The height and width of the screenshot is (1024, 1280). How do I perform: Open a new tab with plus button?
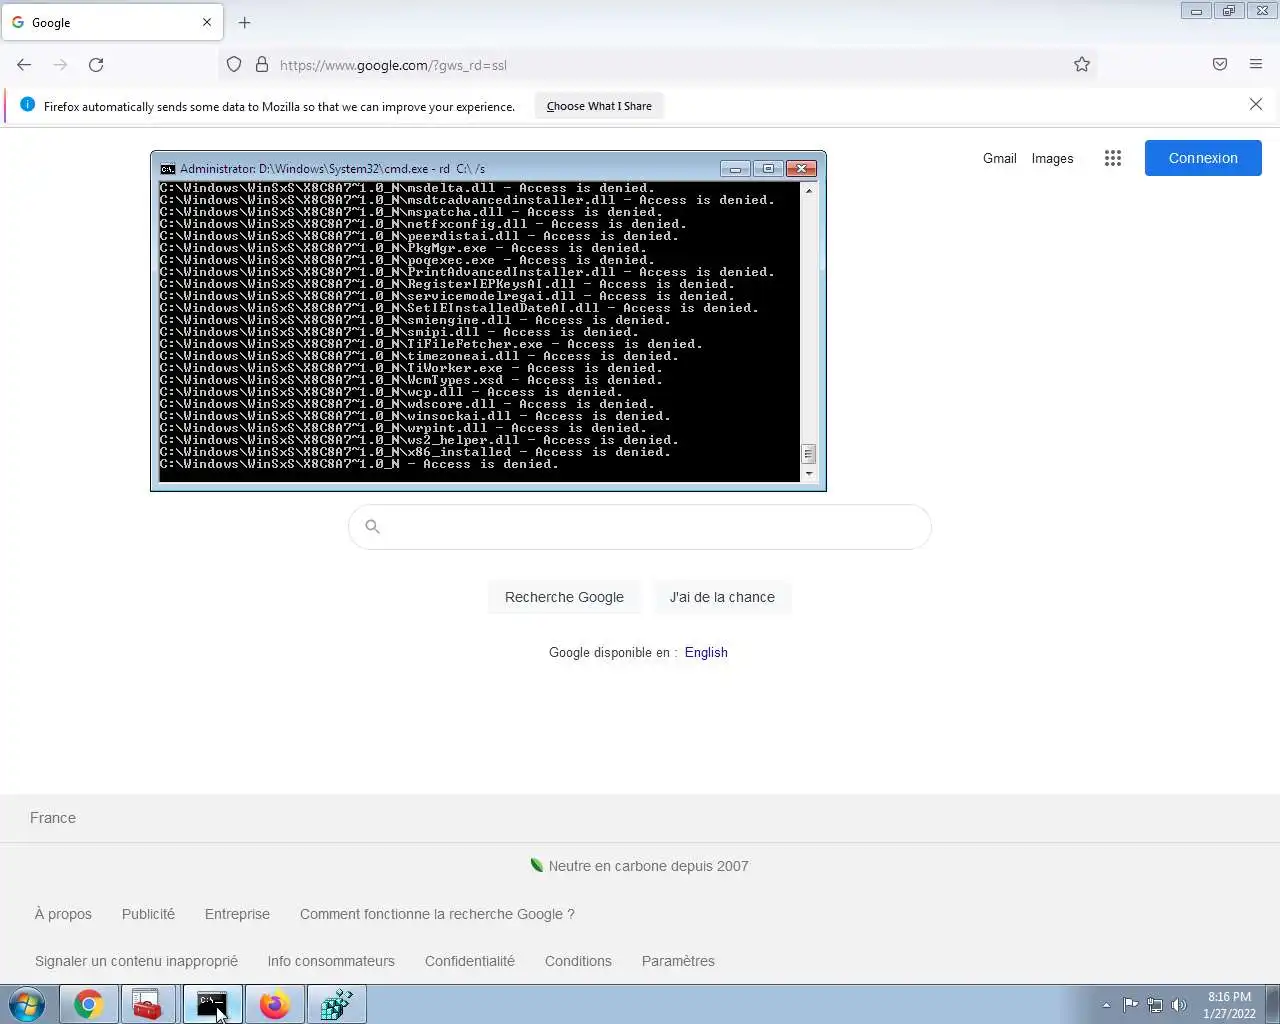(245, 22)
